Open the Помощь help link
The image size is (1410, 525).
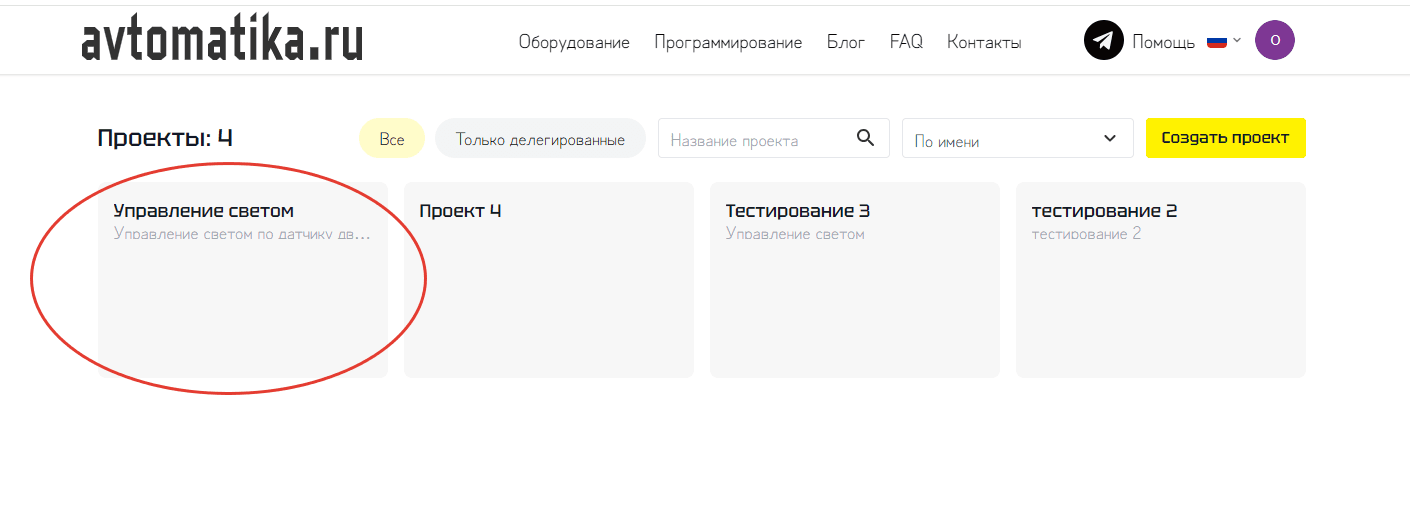click(x=1163, y=42)
